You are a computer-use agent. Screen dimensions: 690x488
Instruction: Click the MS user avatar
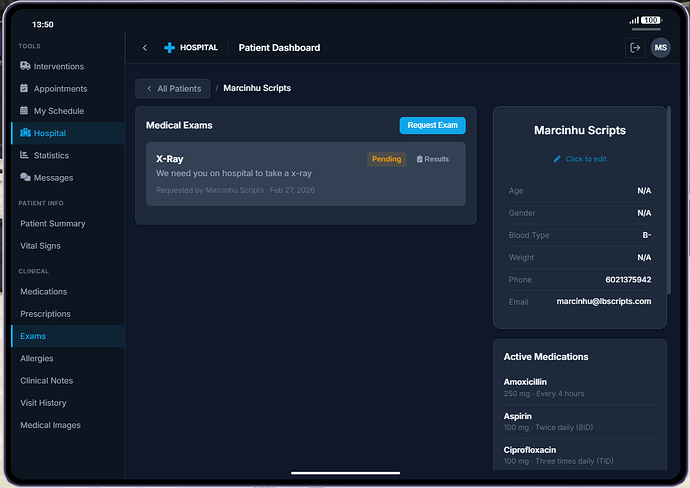coord(660,48)
